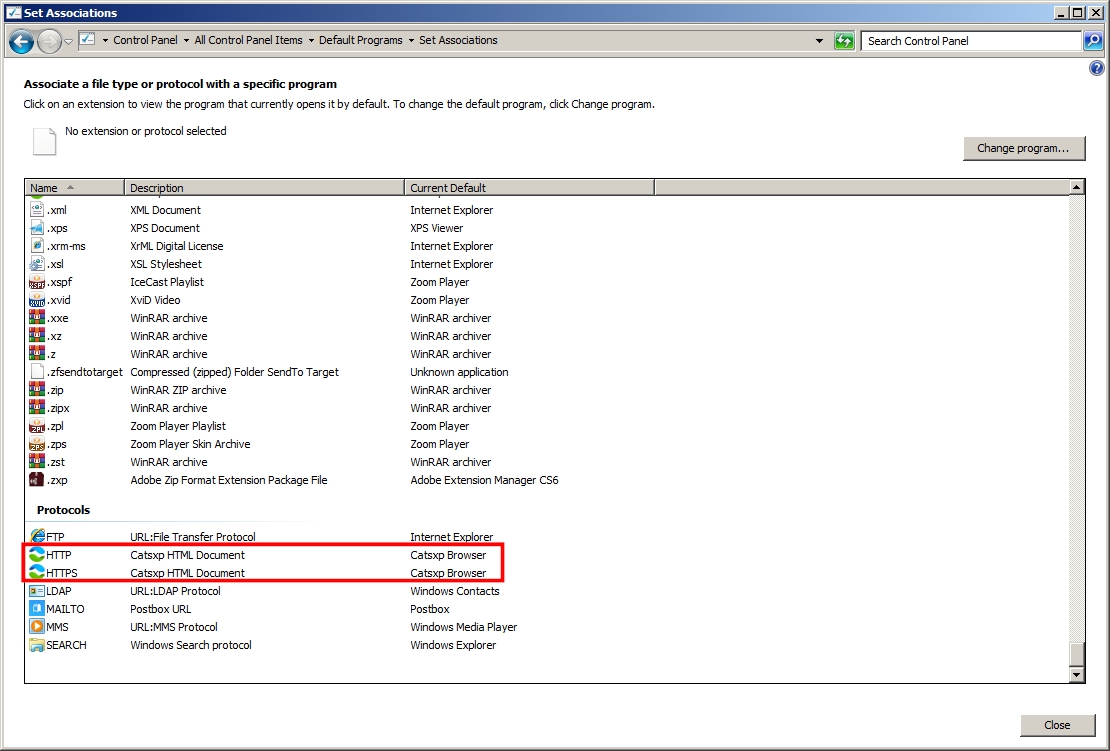Select 'URL:File Transfer Protocol' text
The width and height of the screenshot is (1110, 751).
(x=193, y=537)
